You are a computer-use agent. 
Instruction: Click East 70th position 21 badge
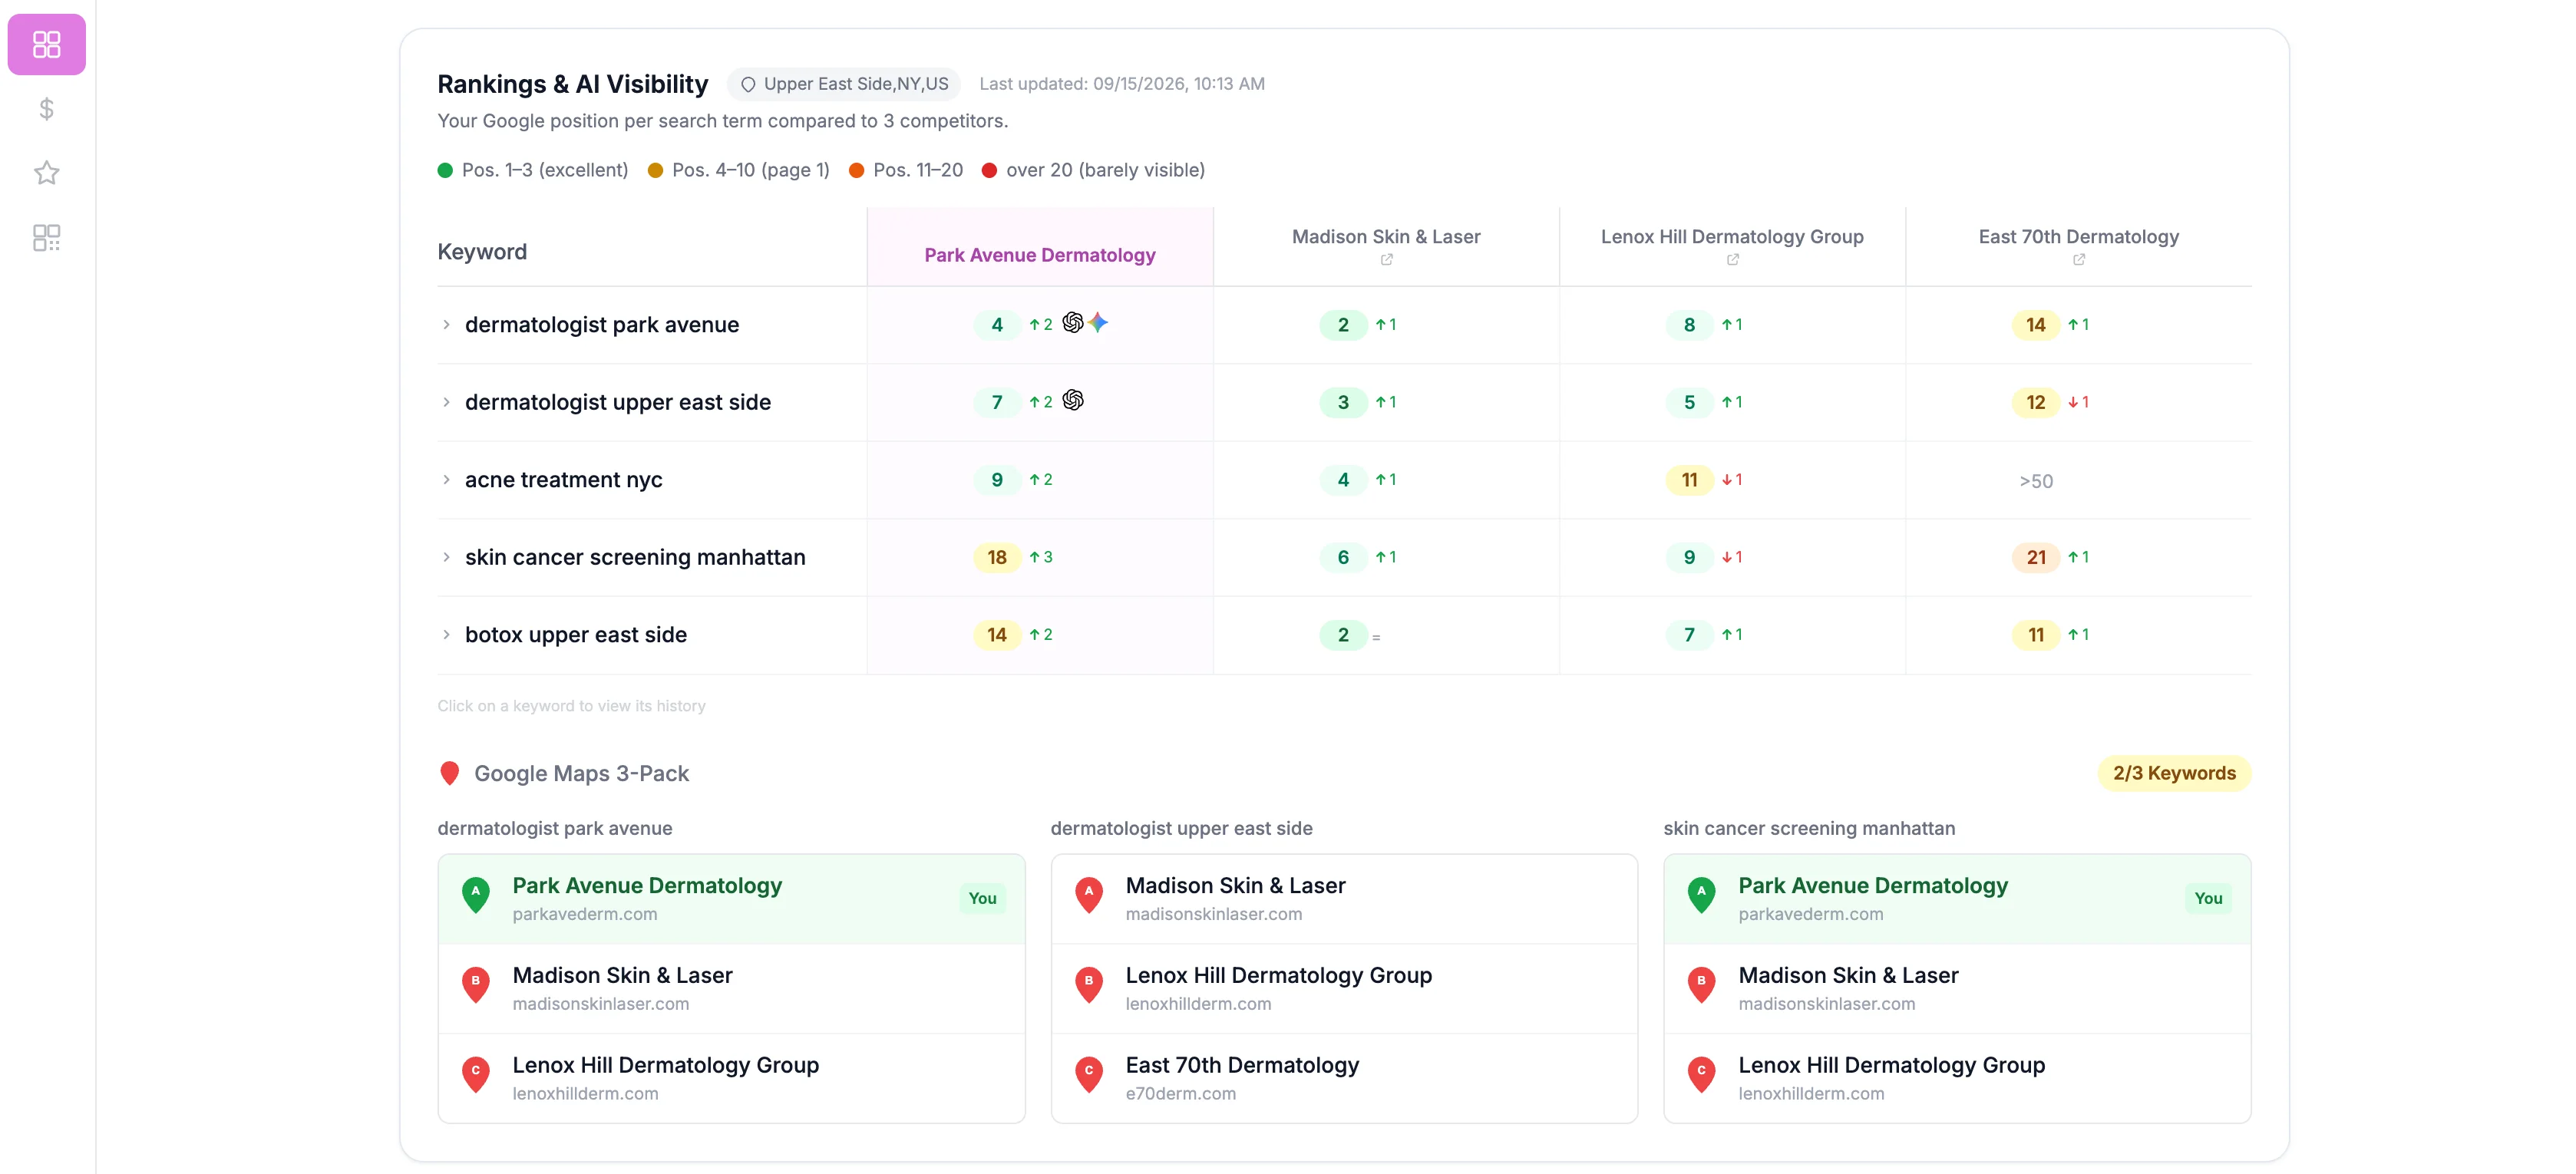[x=2036, y=557]
